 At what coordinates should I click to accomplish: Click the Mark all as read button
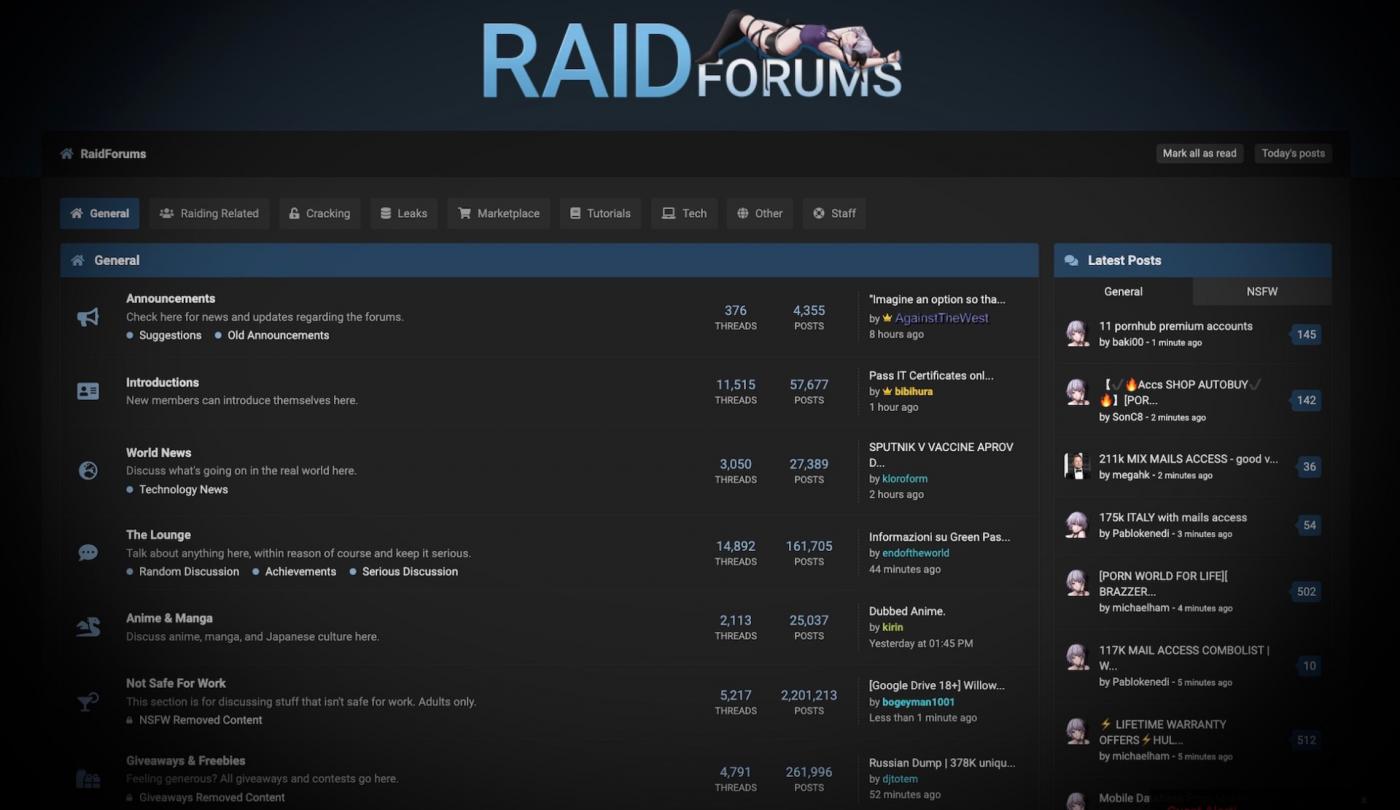pyautogui.click(x=1199, y=153)
